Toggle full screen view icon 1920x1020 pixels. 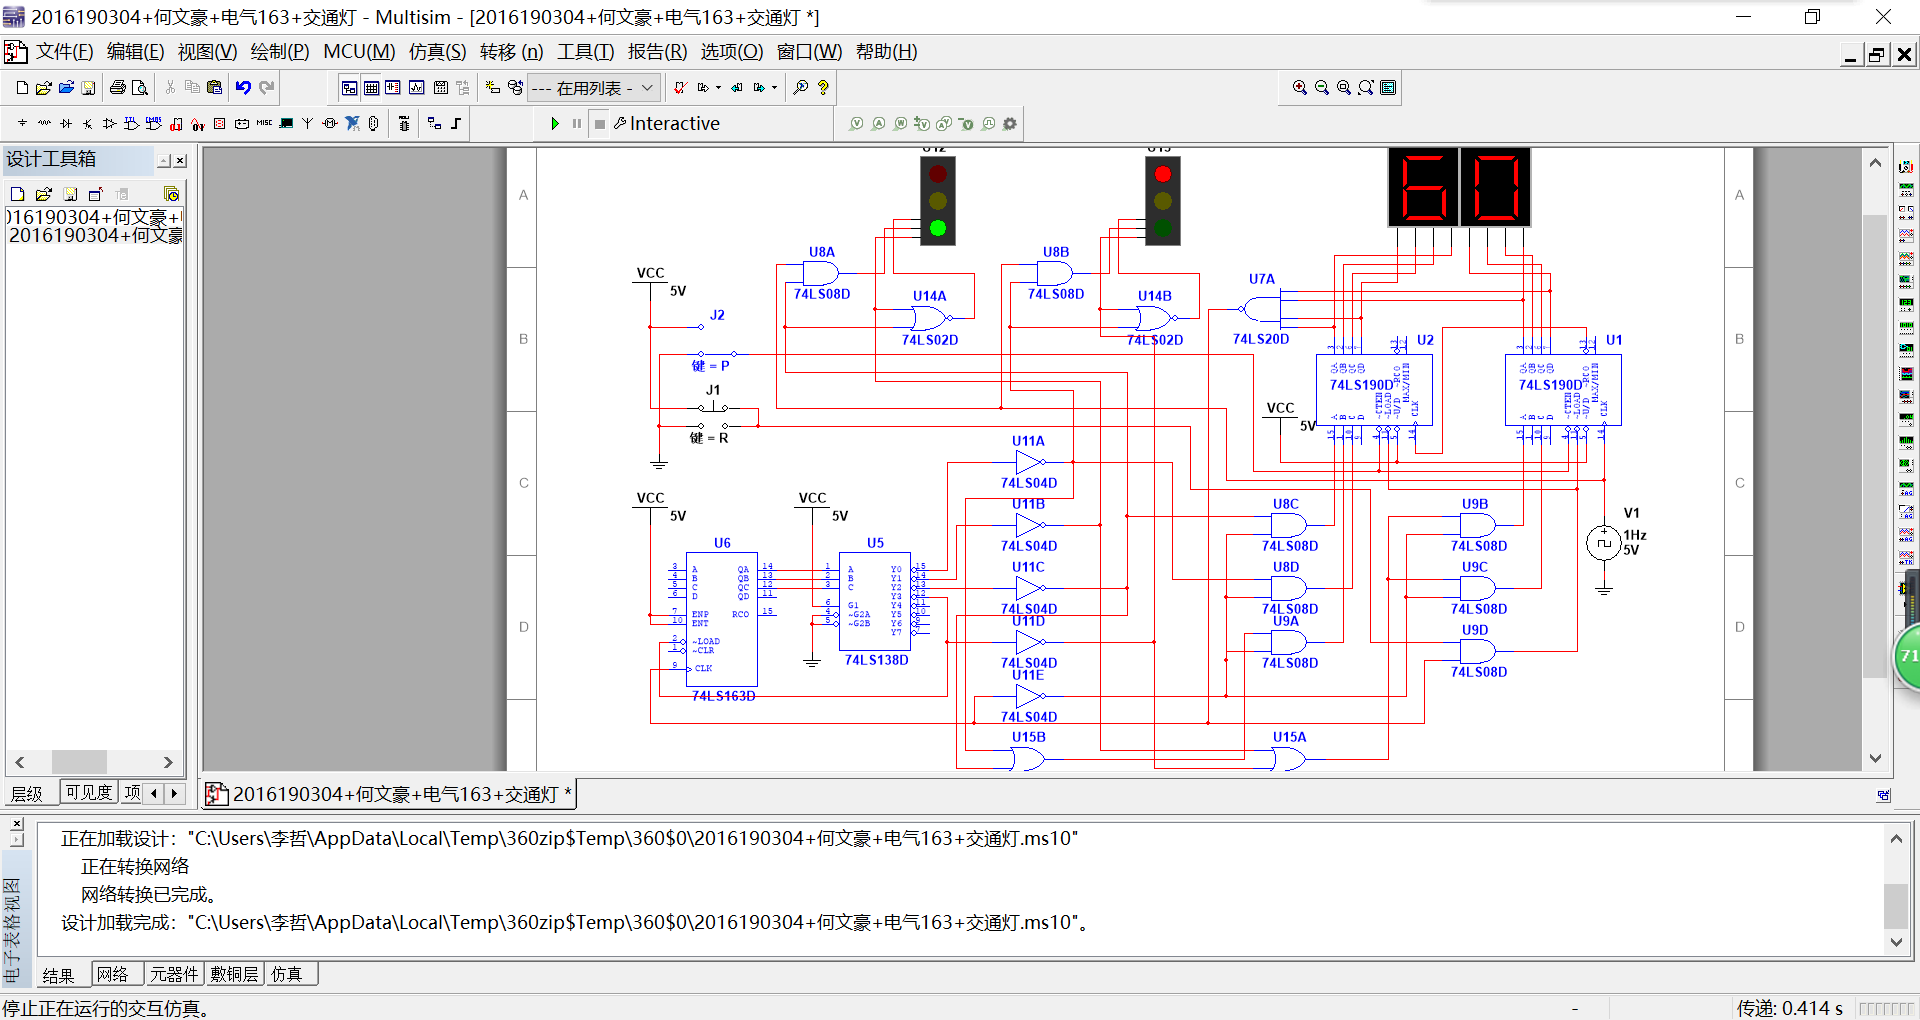coord(1388,88)
